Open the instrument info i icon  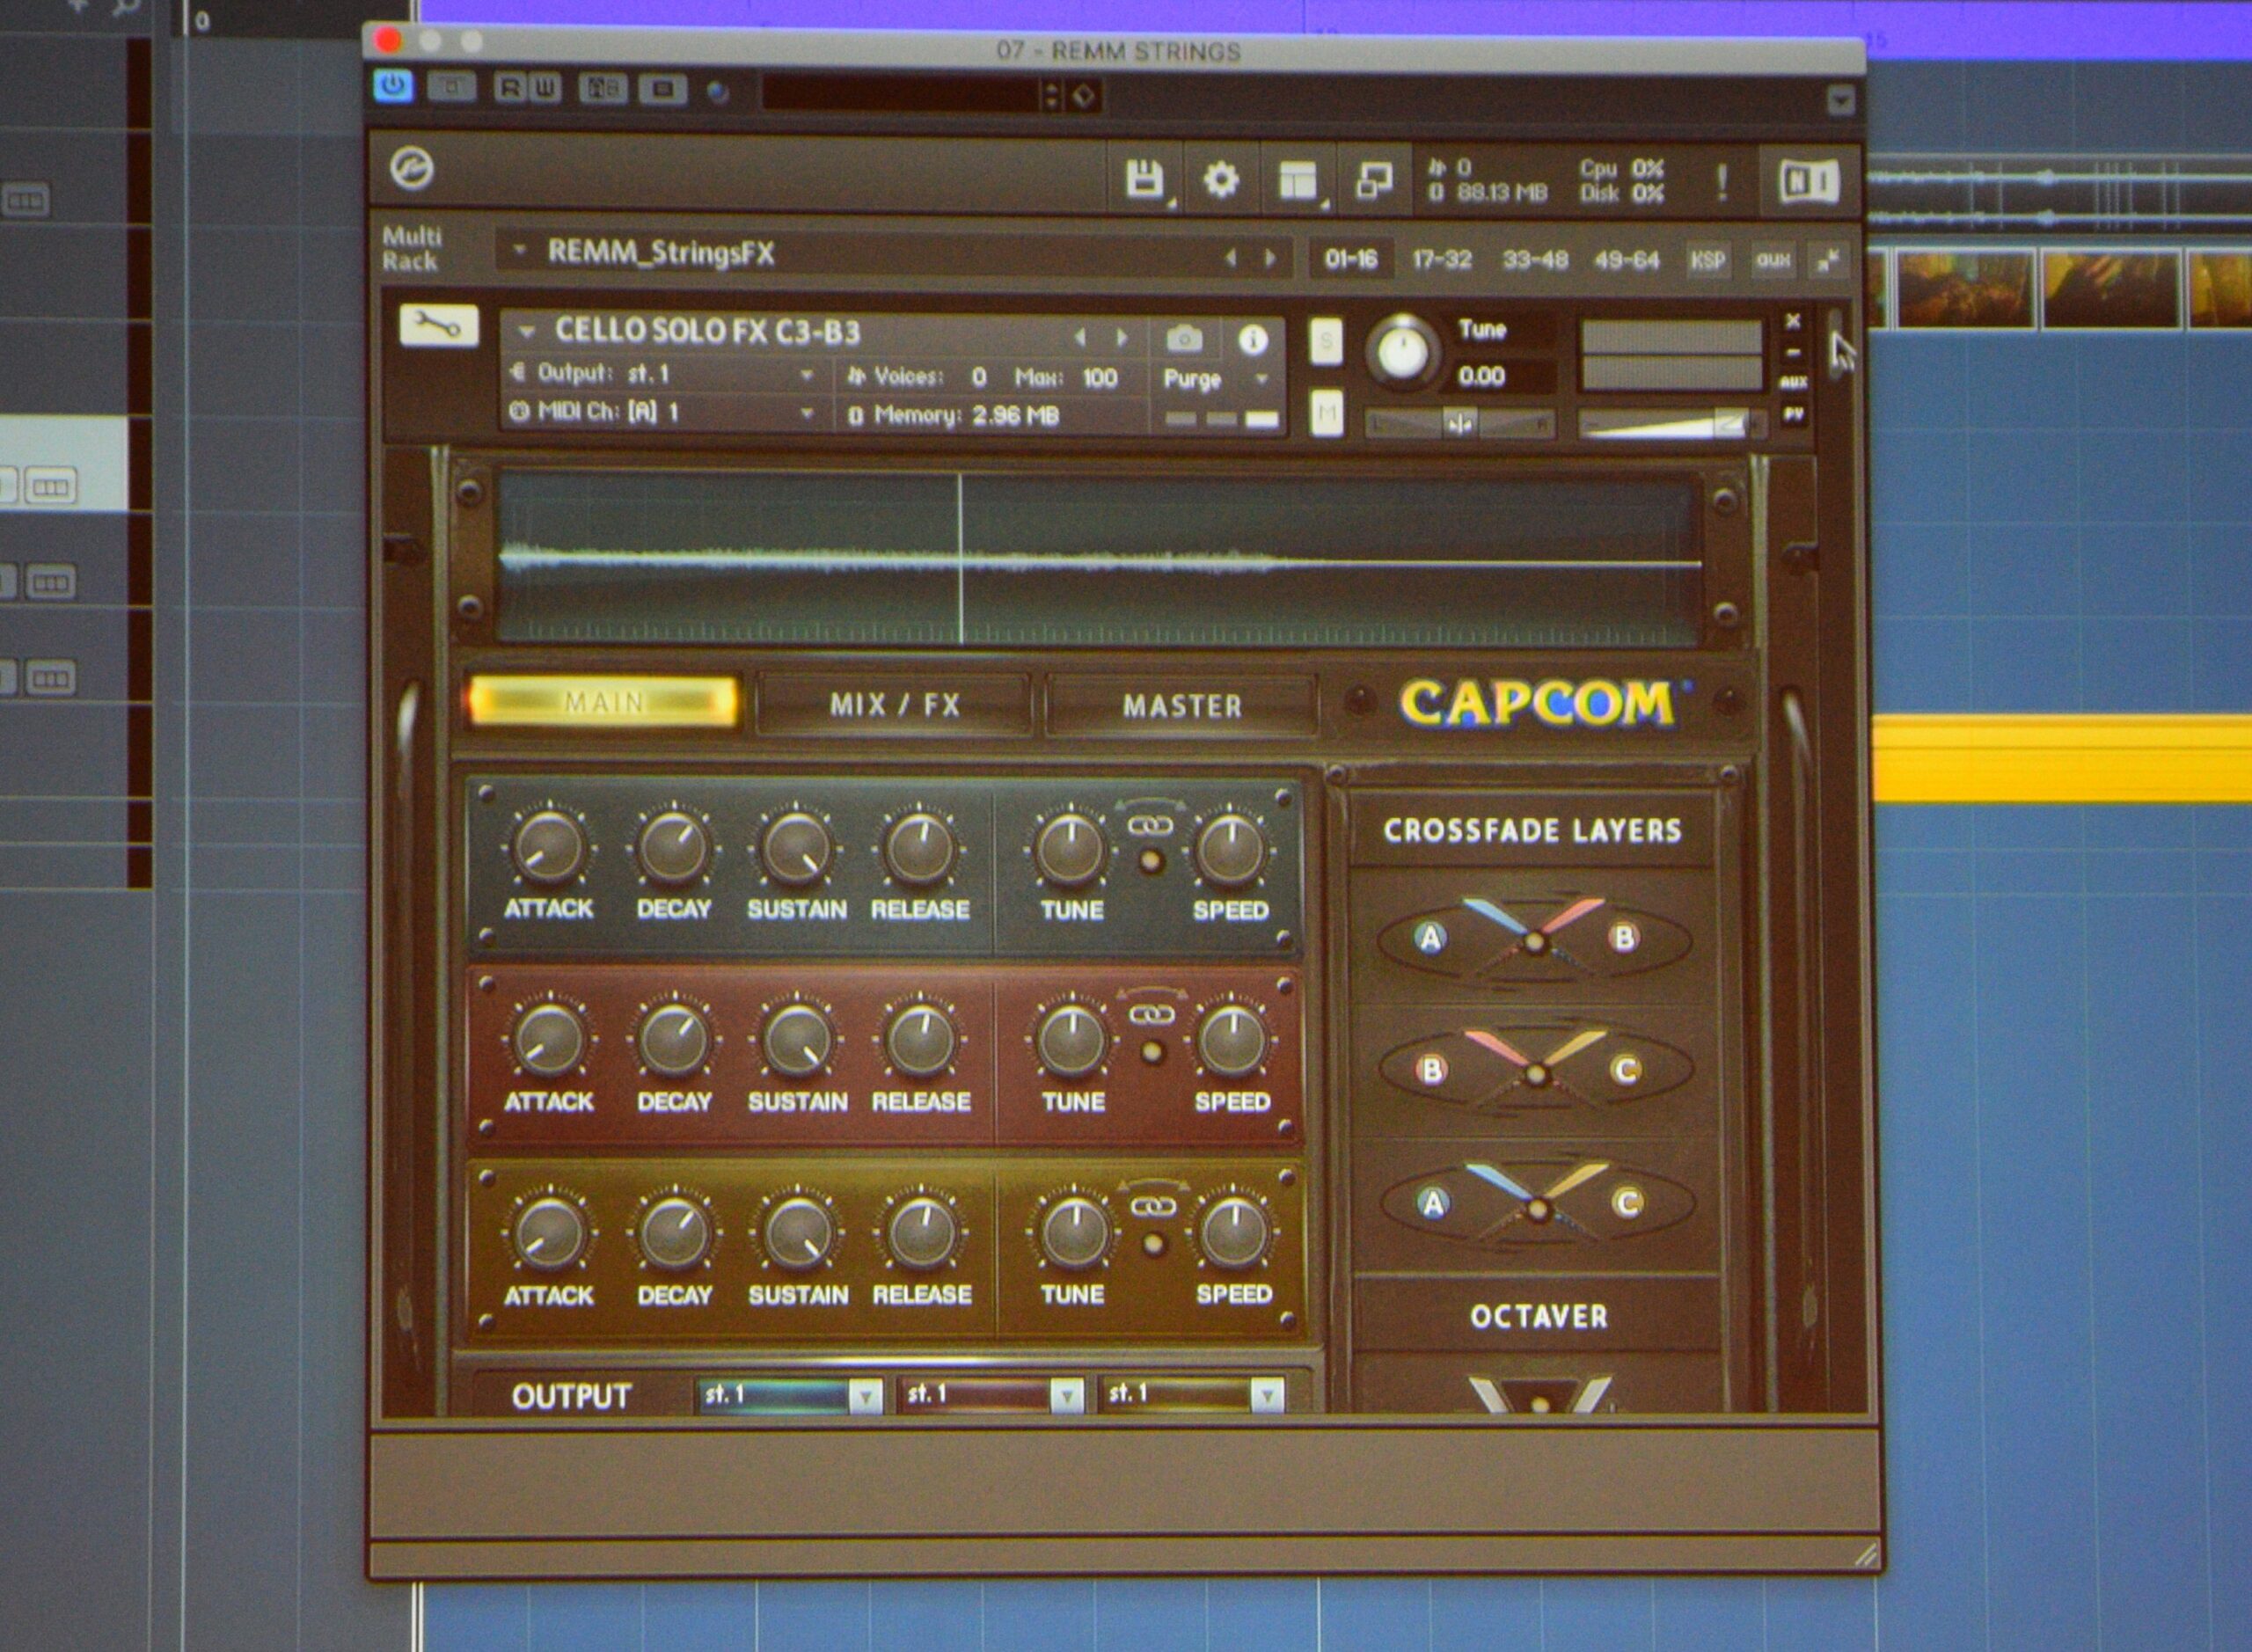pos(1253,340)
